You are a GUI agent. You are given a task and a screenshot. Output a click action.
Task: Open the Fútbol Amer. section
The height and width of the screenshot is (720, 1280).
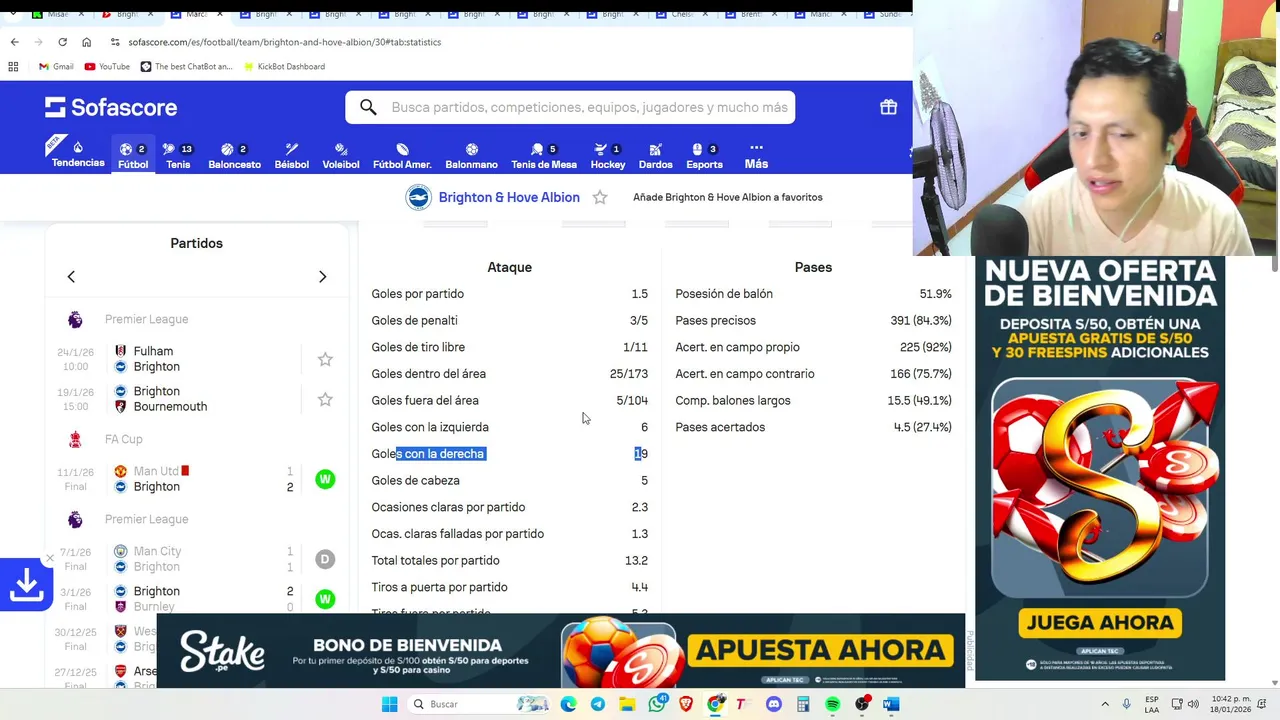click(x=402, y=155)
